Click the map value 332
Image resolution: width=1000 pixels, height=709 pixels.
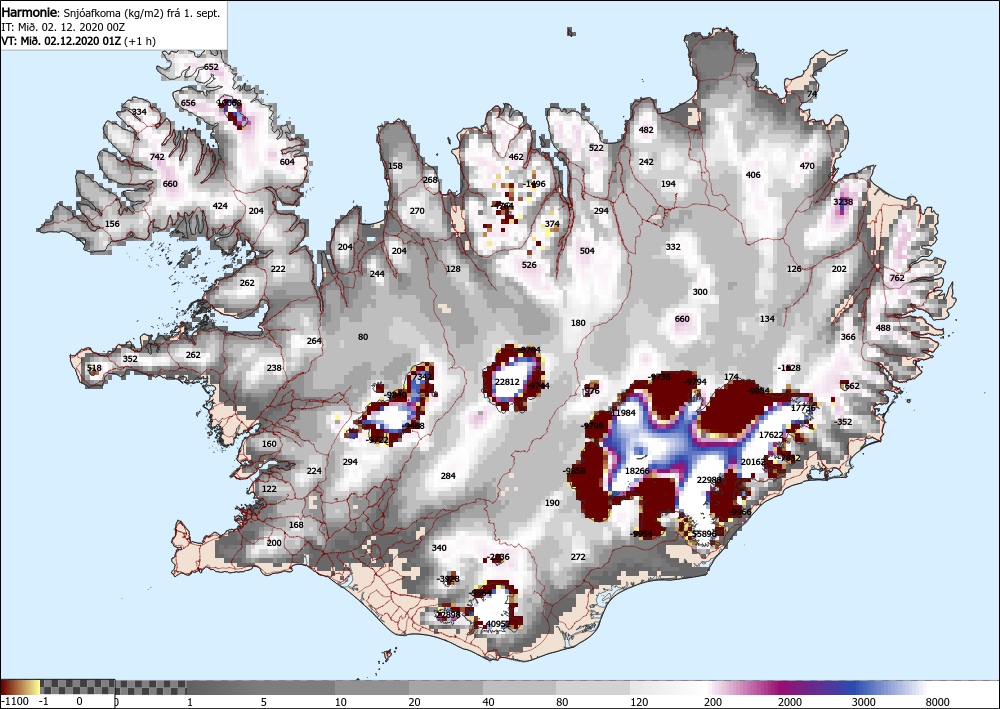673,247
